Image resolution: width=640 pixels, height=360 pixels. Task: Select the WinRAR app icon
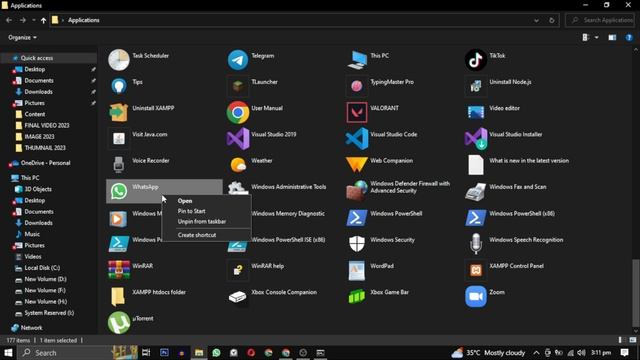click(x=119, y=270)
